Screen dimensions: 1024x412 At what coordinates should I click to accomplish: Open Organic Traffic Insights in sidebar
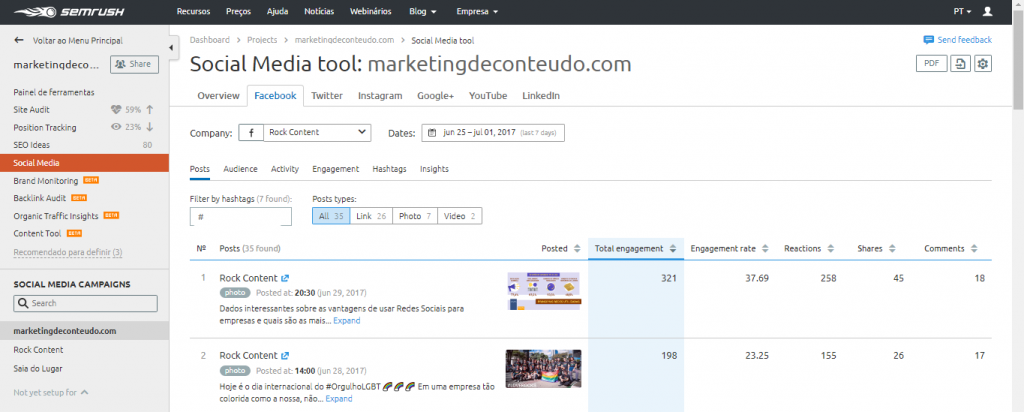tap(56, 216)
